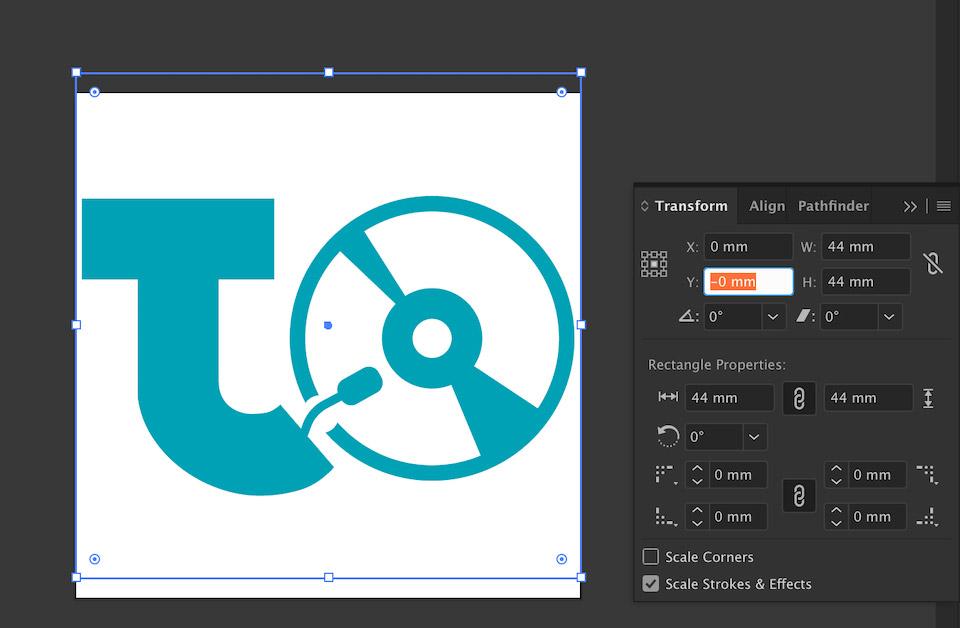960x628 pixels.
Task: Open the bottom-left corner type selector
Action: pyautogui.click(x=665, y=517)
